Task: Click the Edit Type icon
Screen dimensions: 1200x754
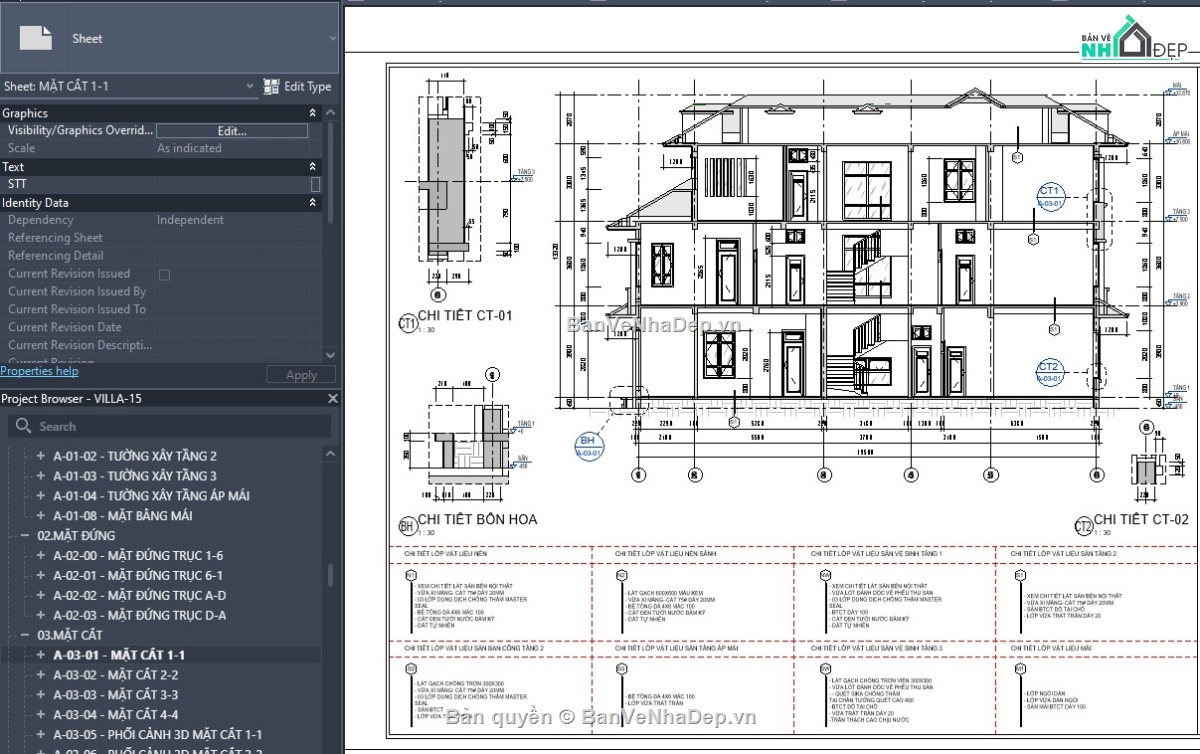Action: coord(270,86)
